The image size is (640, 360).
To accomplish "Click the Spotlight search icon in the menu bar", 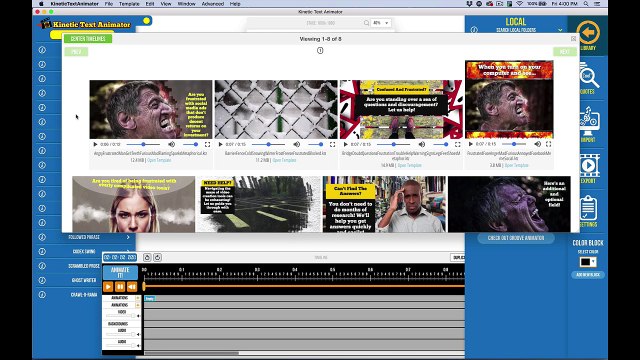I will pyautogui.click(x=586, y=4).
